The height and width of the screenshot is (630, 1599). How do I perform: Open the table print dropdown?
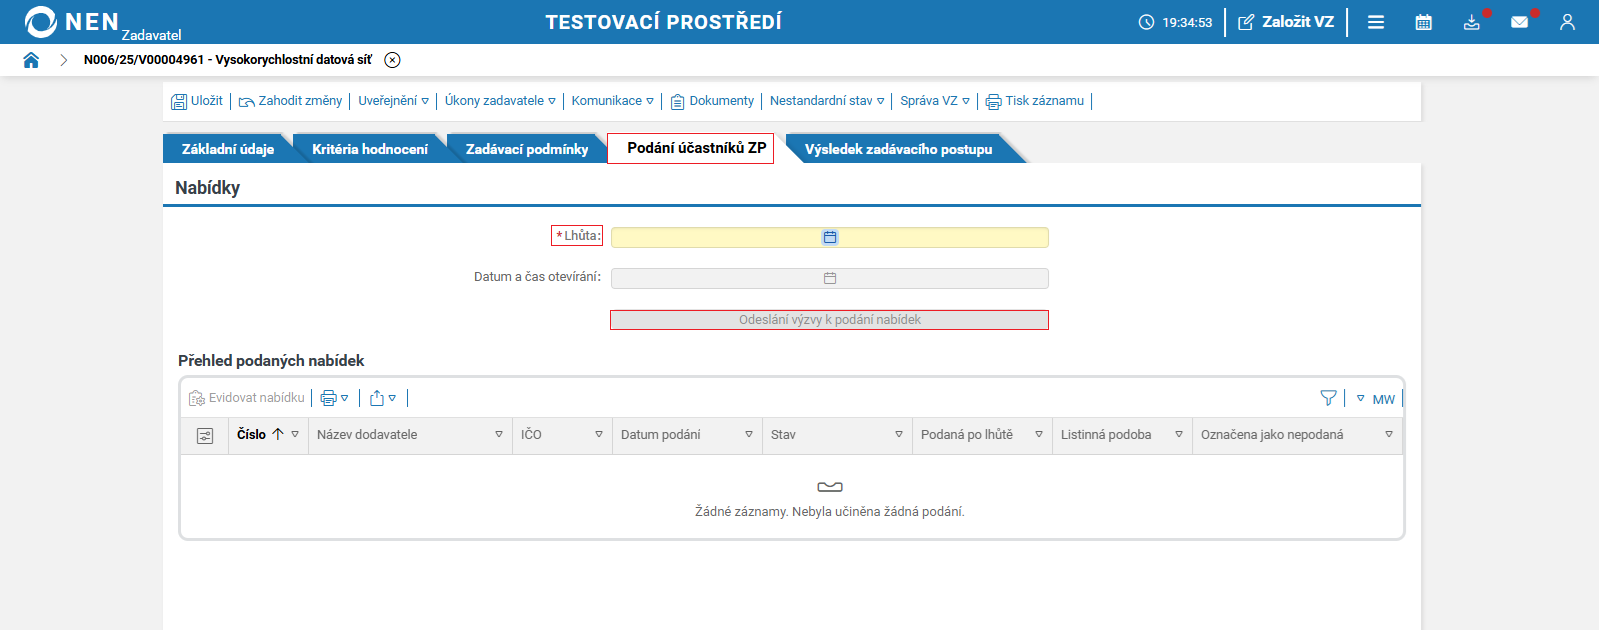[335, 398]
